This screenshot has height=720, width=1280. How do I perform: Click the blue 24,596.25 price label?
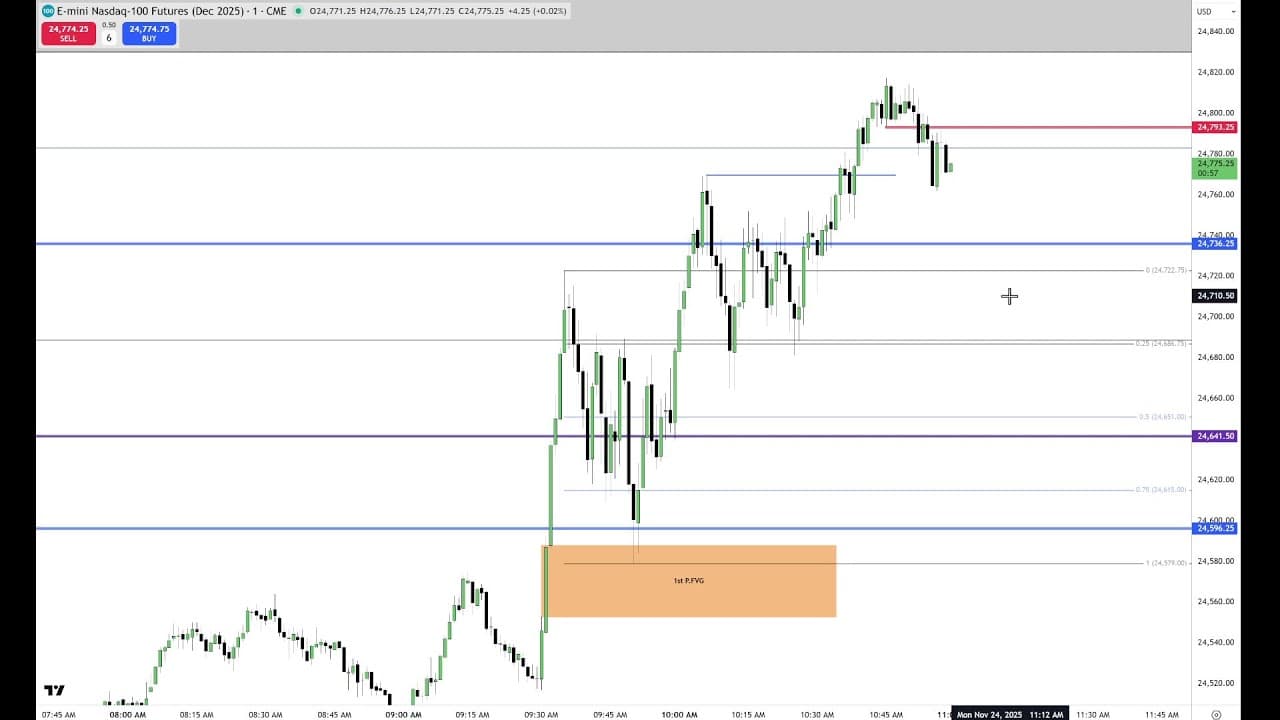point(1215,528)
